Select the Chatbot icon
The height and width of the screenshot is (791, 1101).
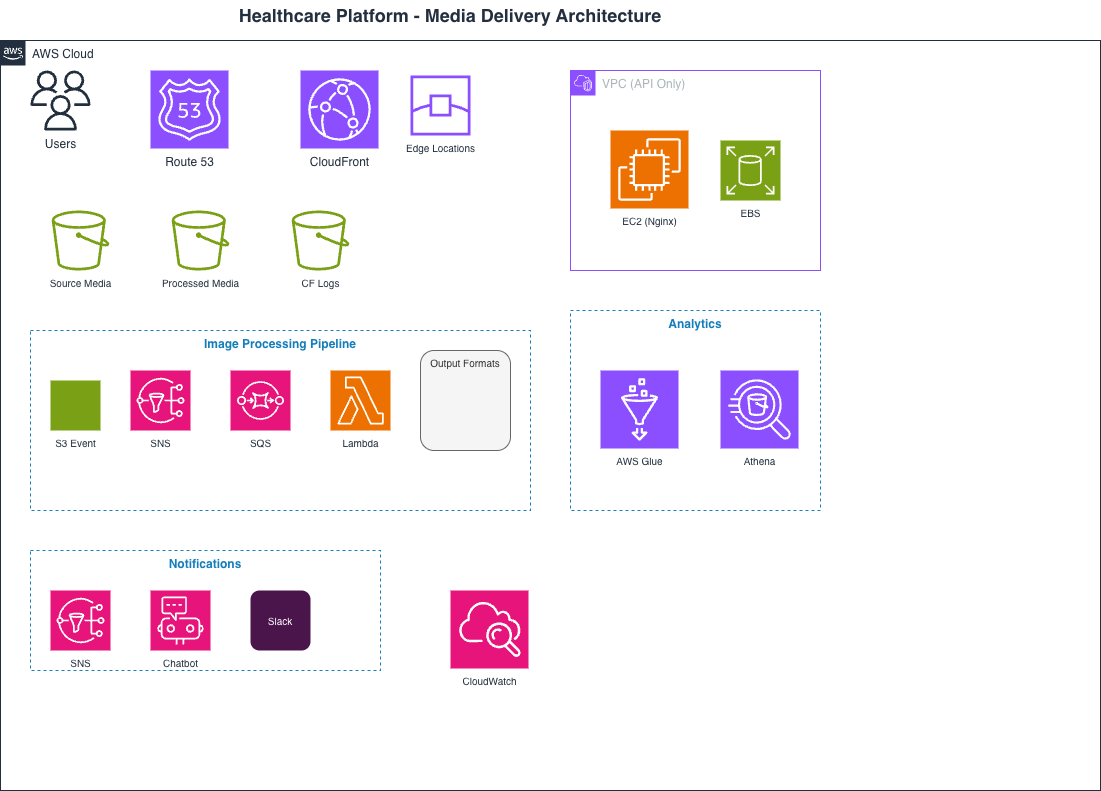180,620
